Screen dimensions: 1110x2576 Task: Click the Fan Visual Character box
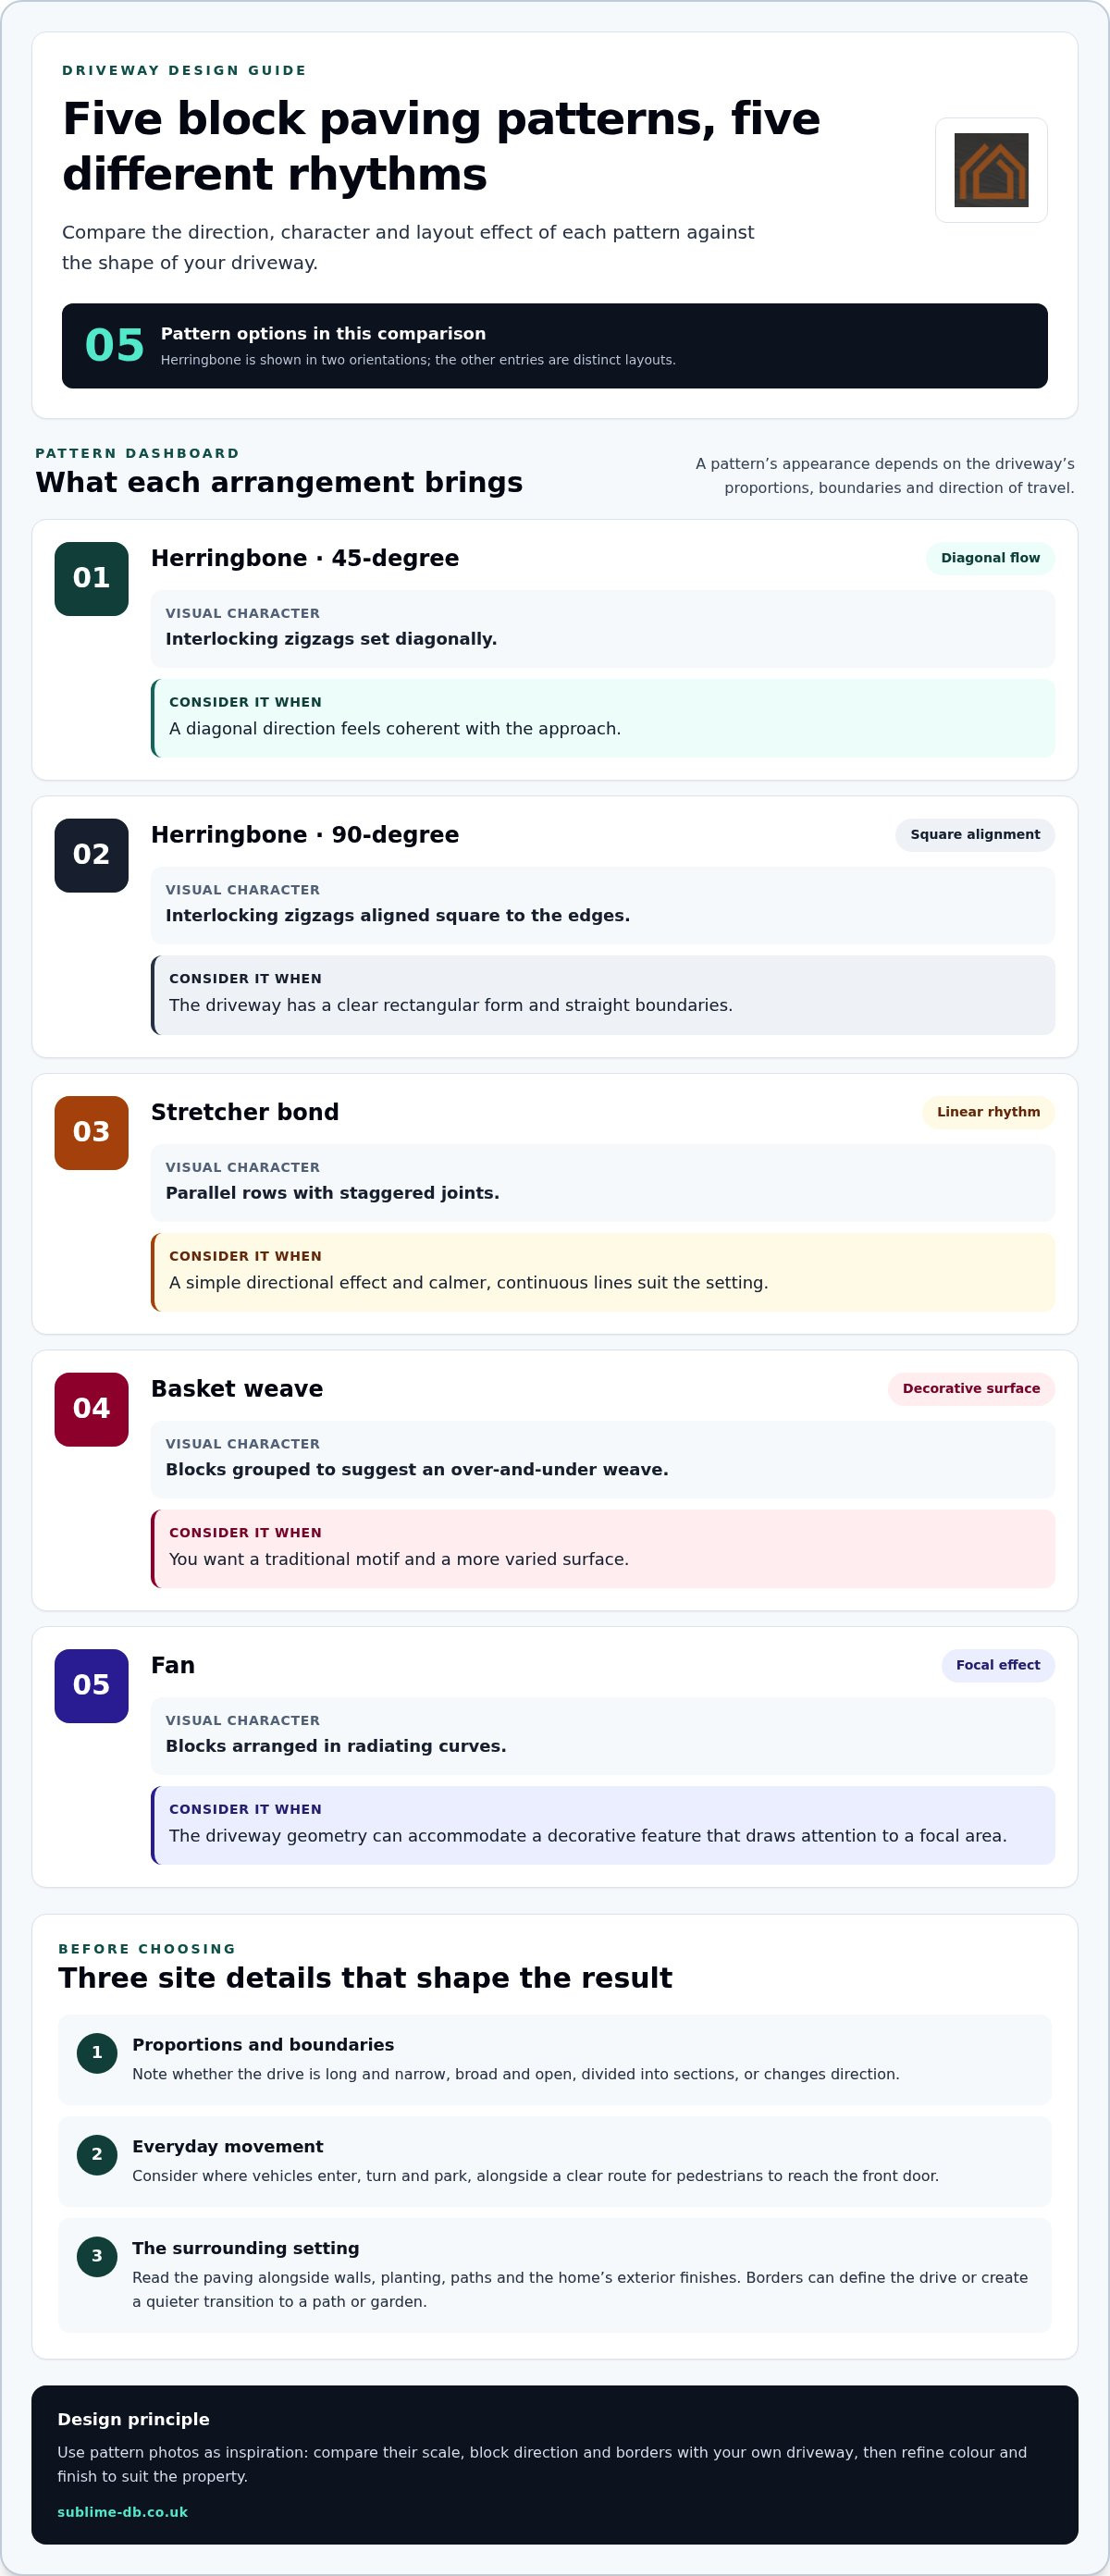coord(603,1736)
